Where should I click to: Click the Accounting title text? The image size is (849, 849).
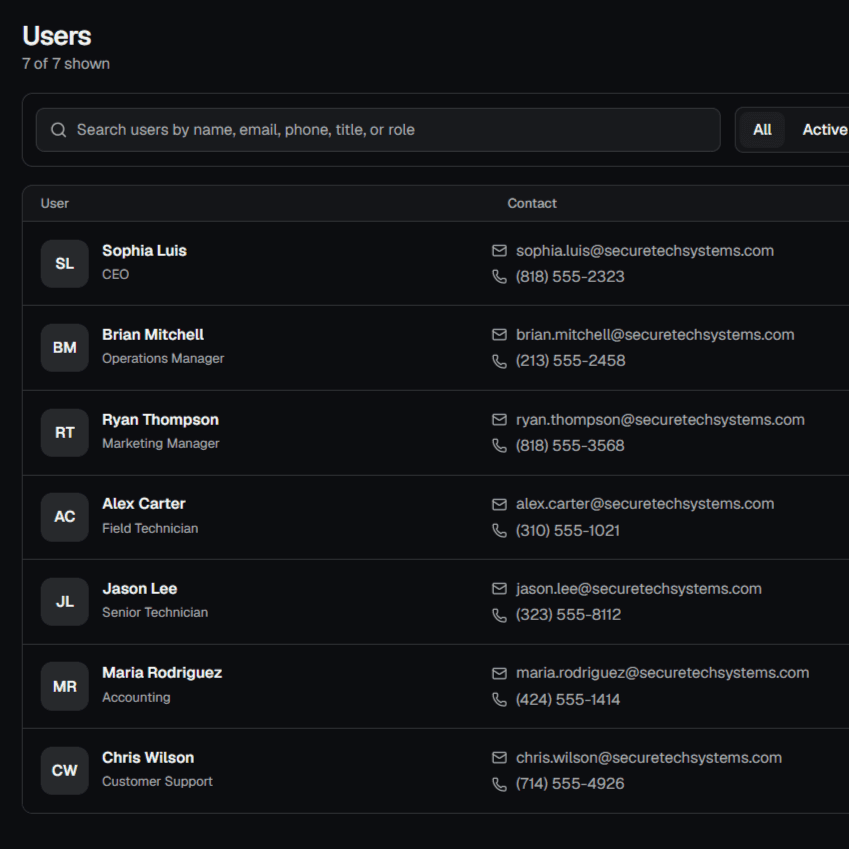pyautogui.click(x=136, y=697)
